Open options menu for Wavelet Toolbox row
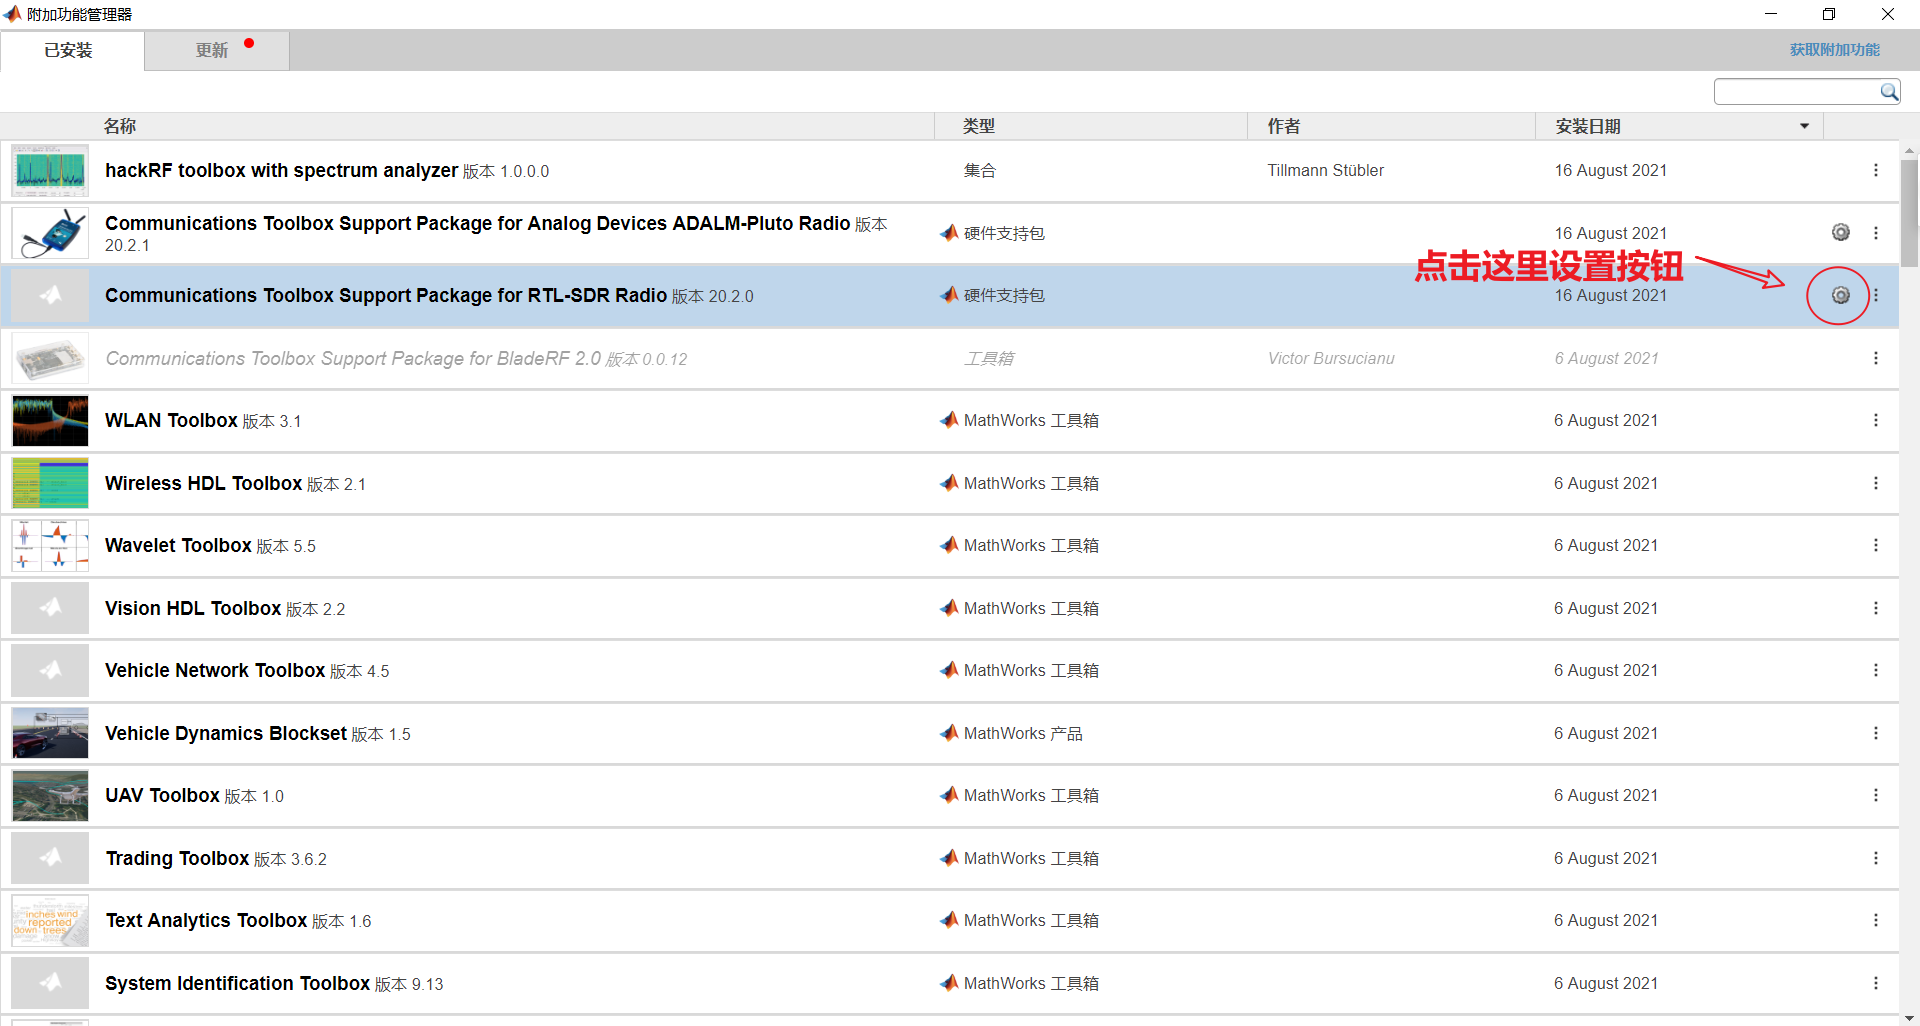Screen dimensions: 1920x1026 coord(1876,545)
